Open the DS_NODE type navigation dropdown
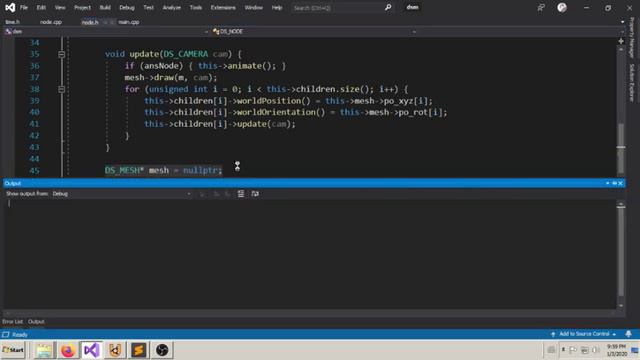Viewport: 640px width, 360px height. (314, 31)
